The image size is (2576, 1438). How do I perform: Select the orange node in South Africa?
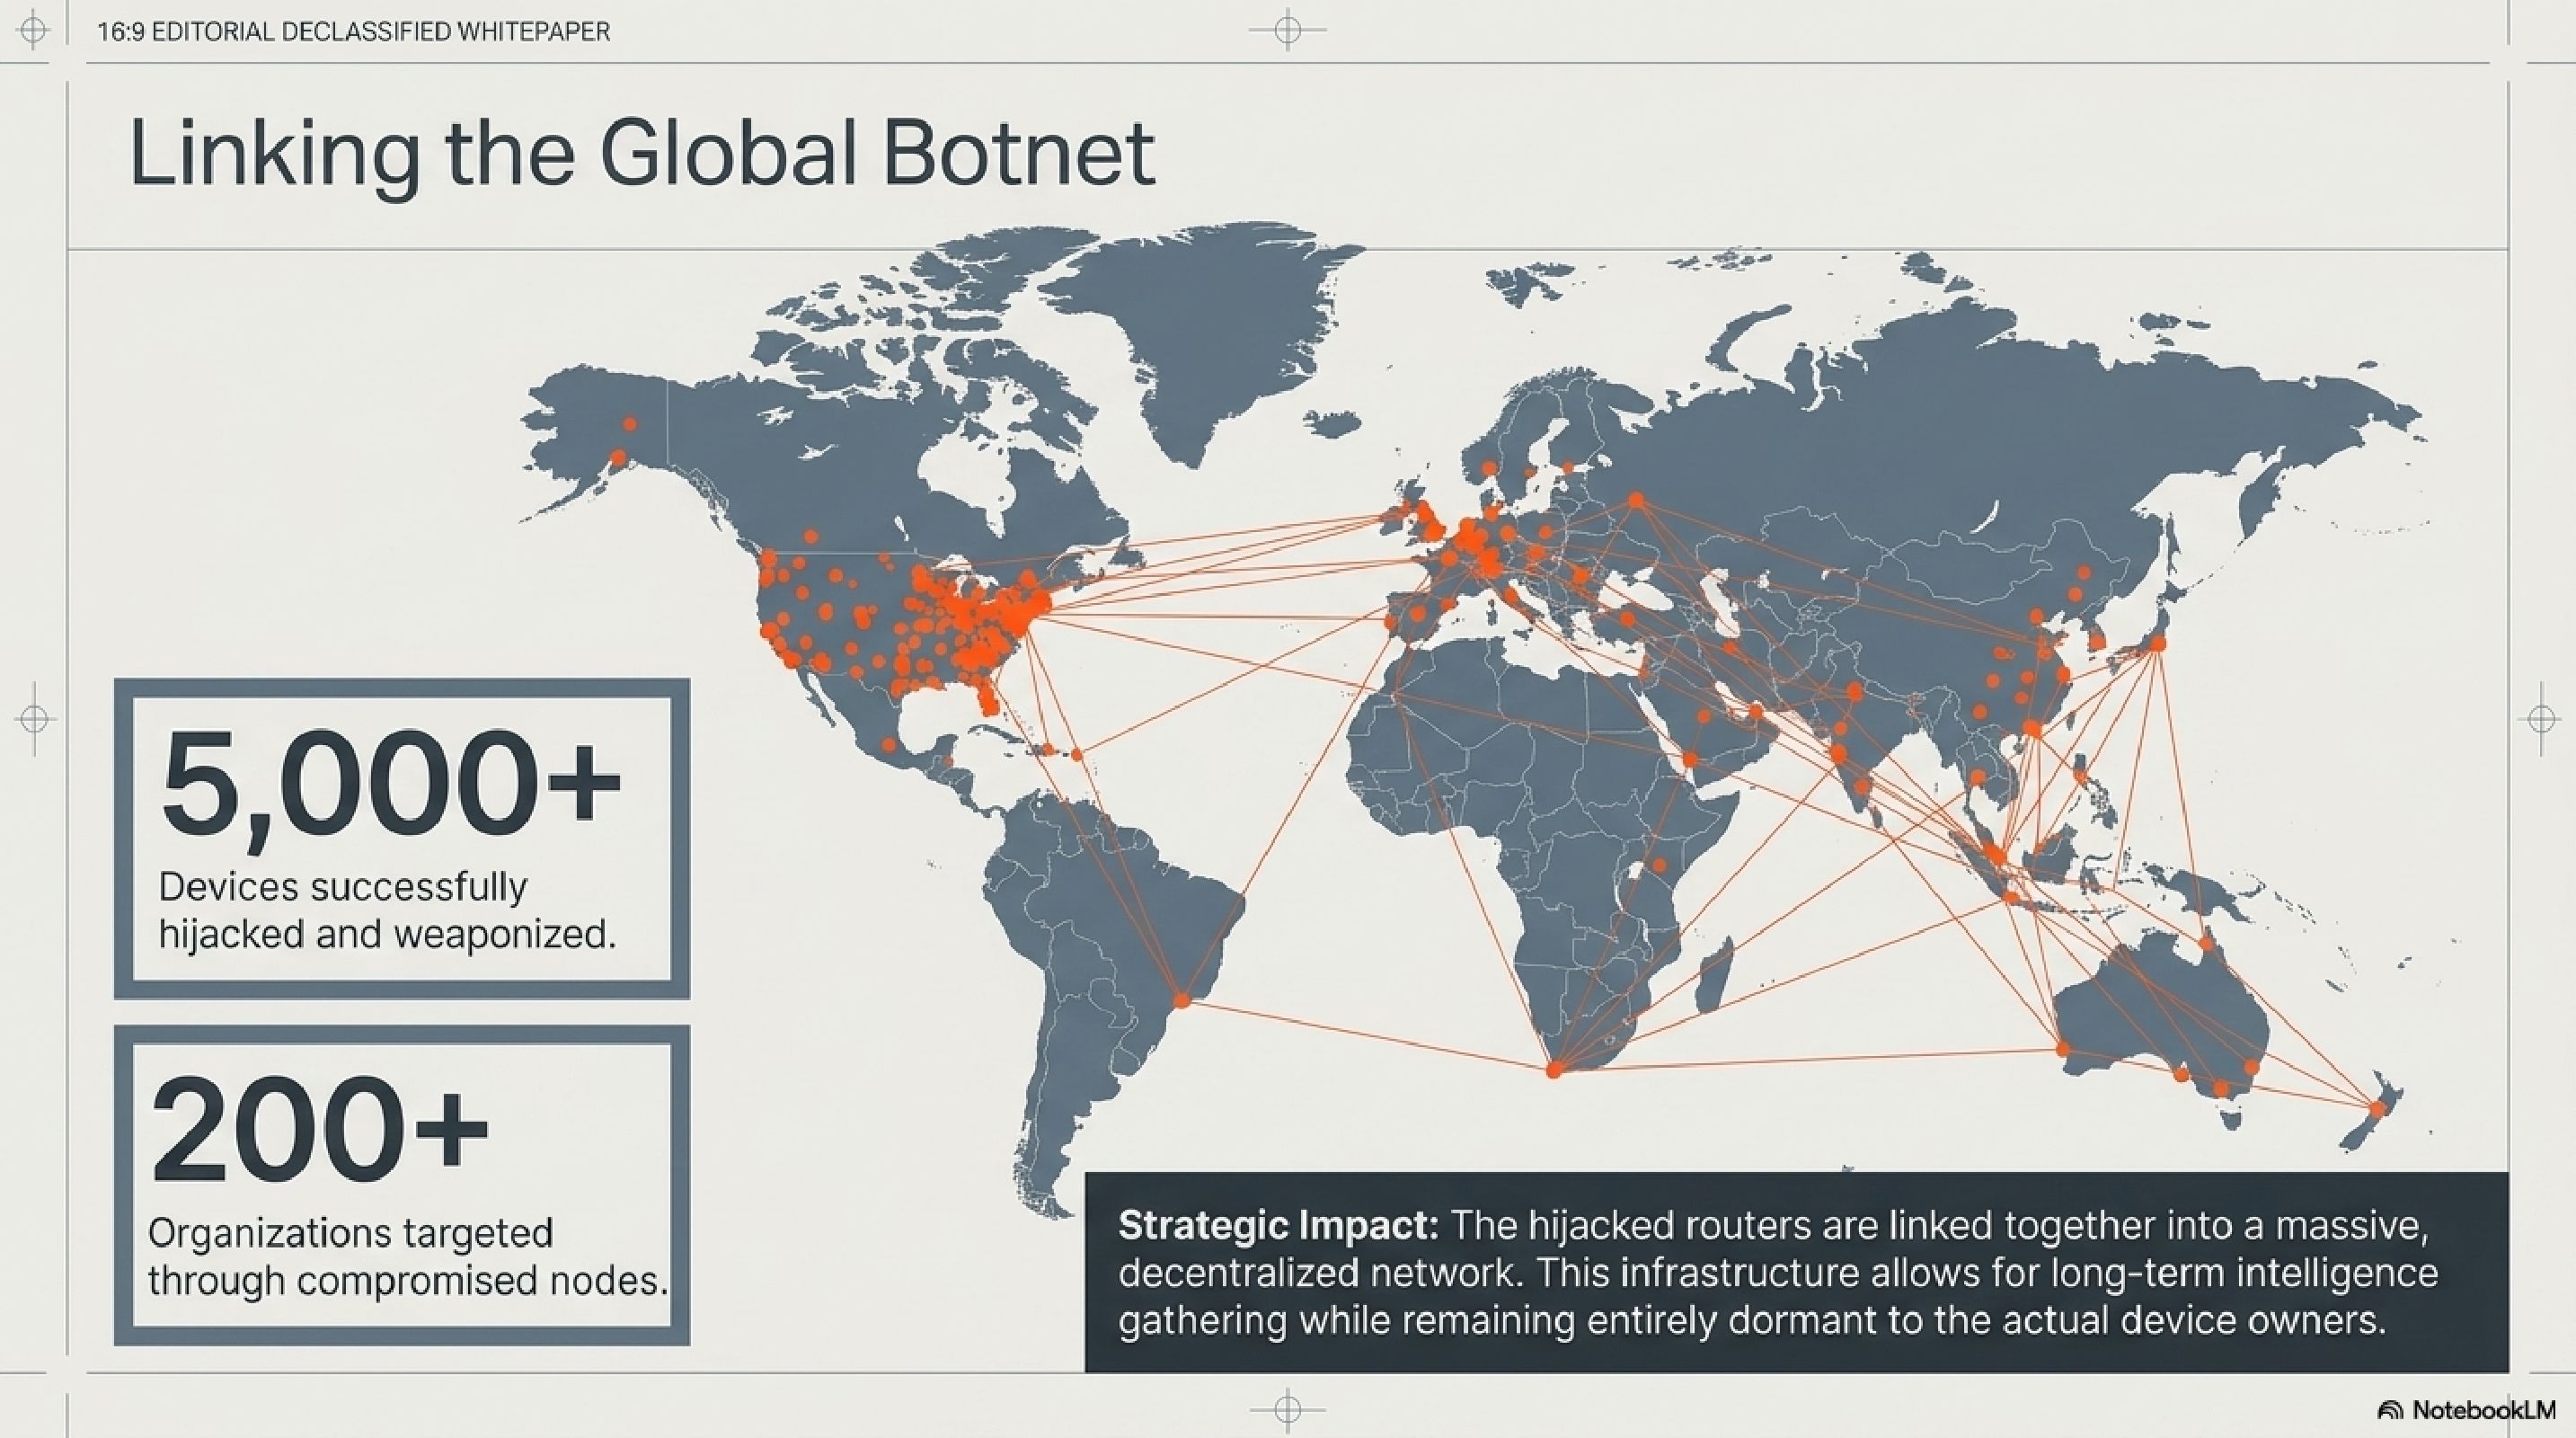(x=1554, y=1070)
